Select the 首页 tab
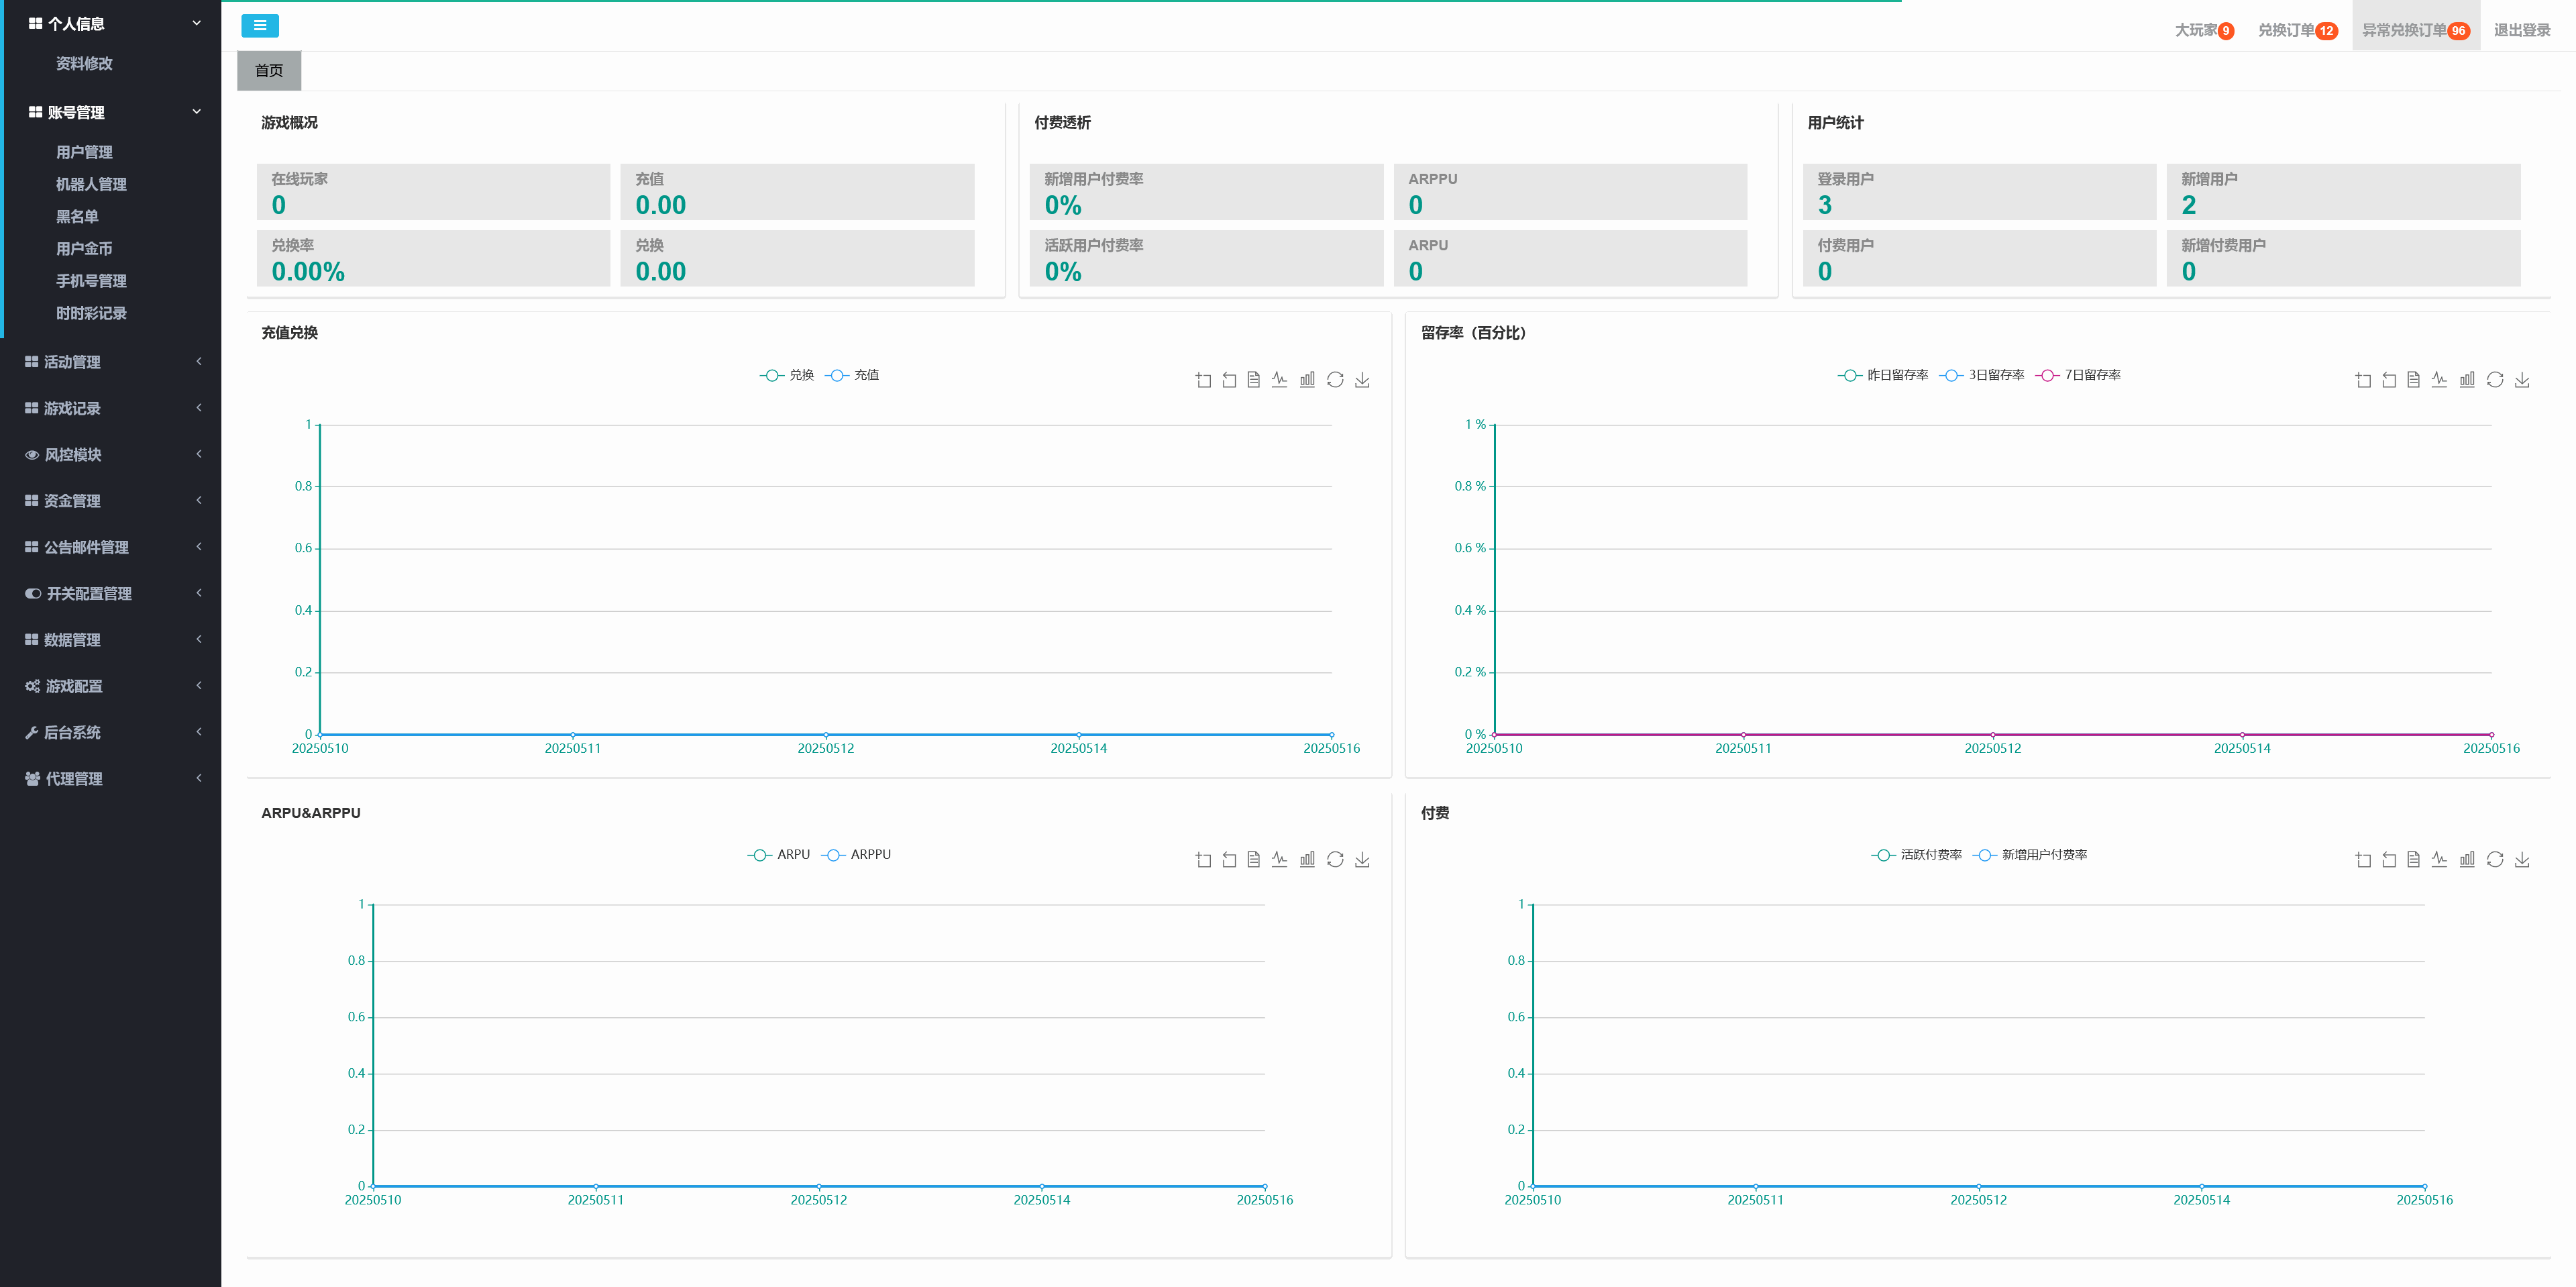The image size is (2576, 1287). [268, 71]
